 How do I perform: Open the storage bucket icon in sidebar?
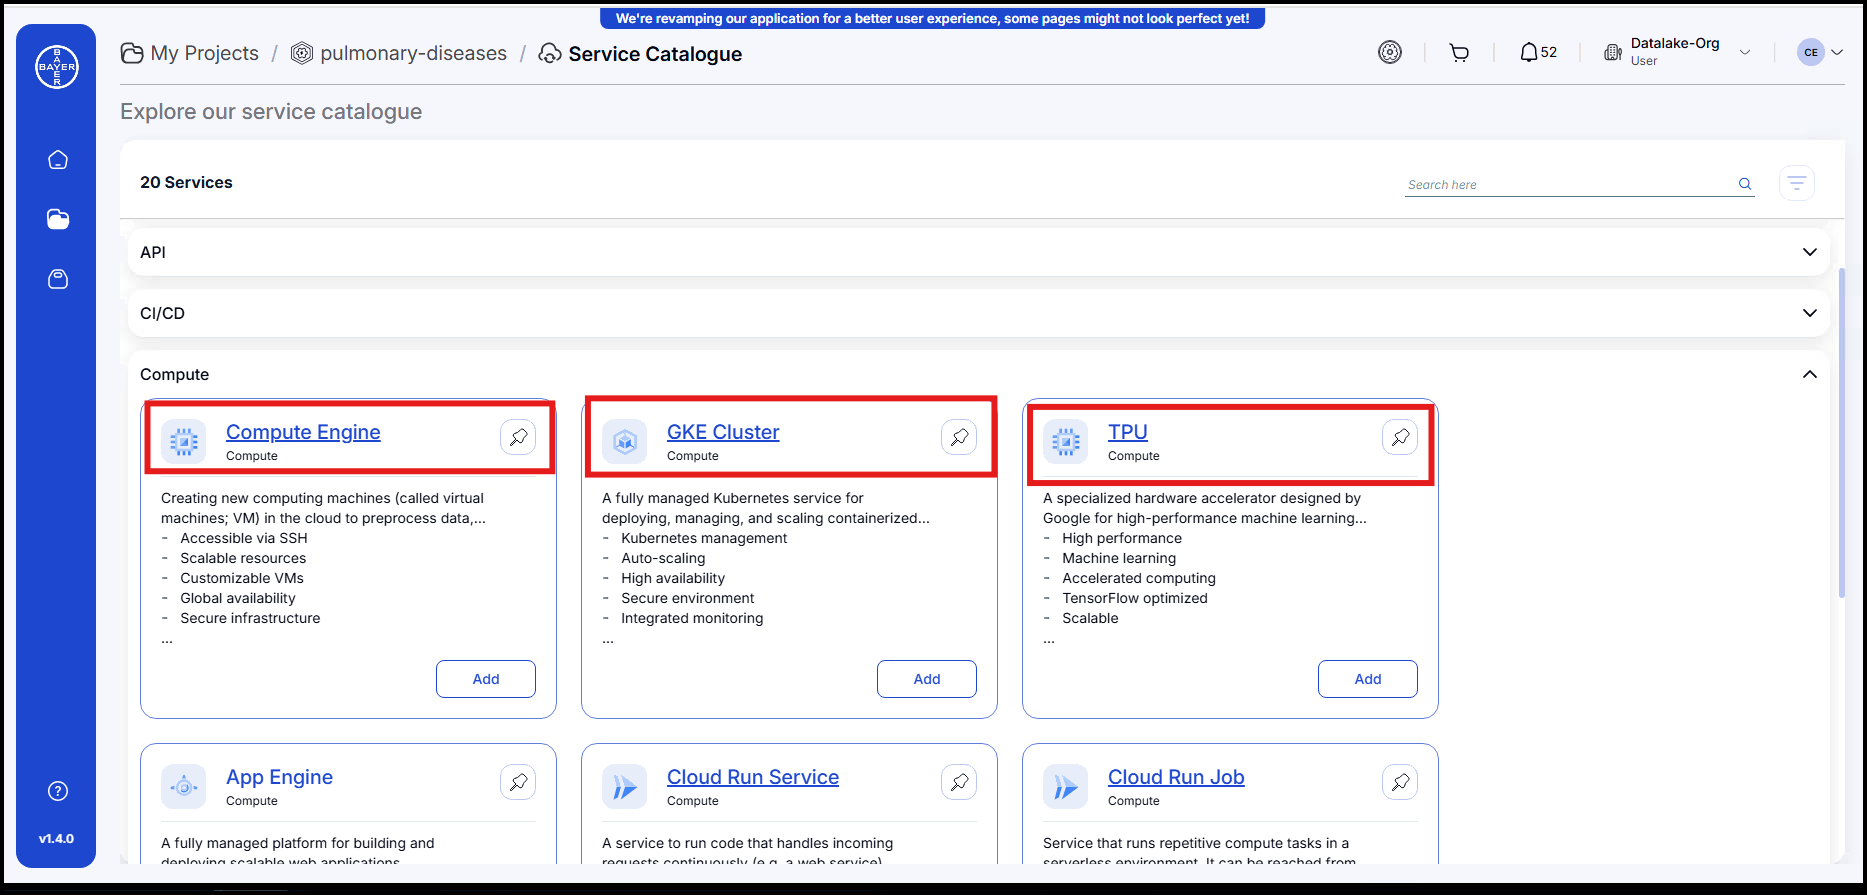click(x=58, y=279)
